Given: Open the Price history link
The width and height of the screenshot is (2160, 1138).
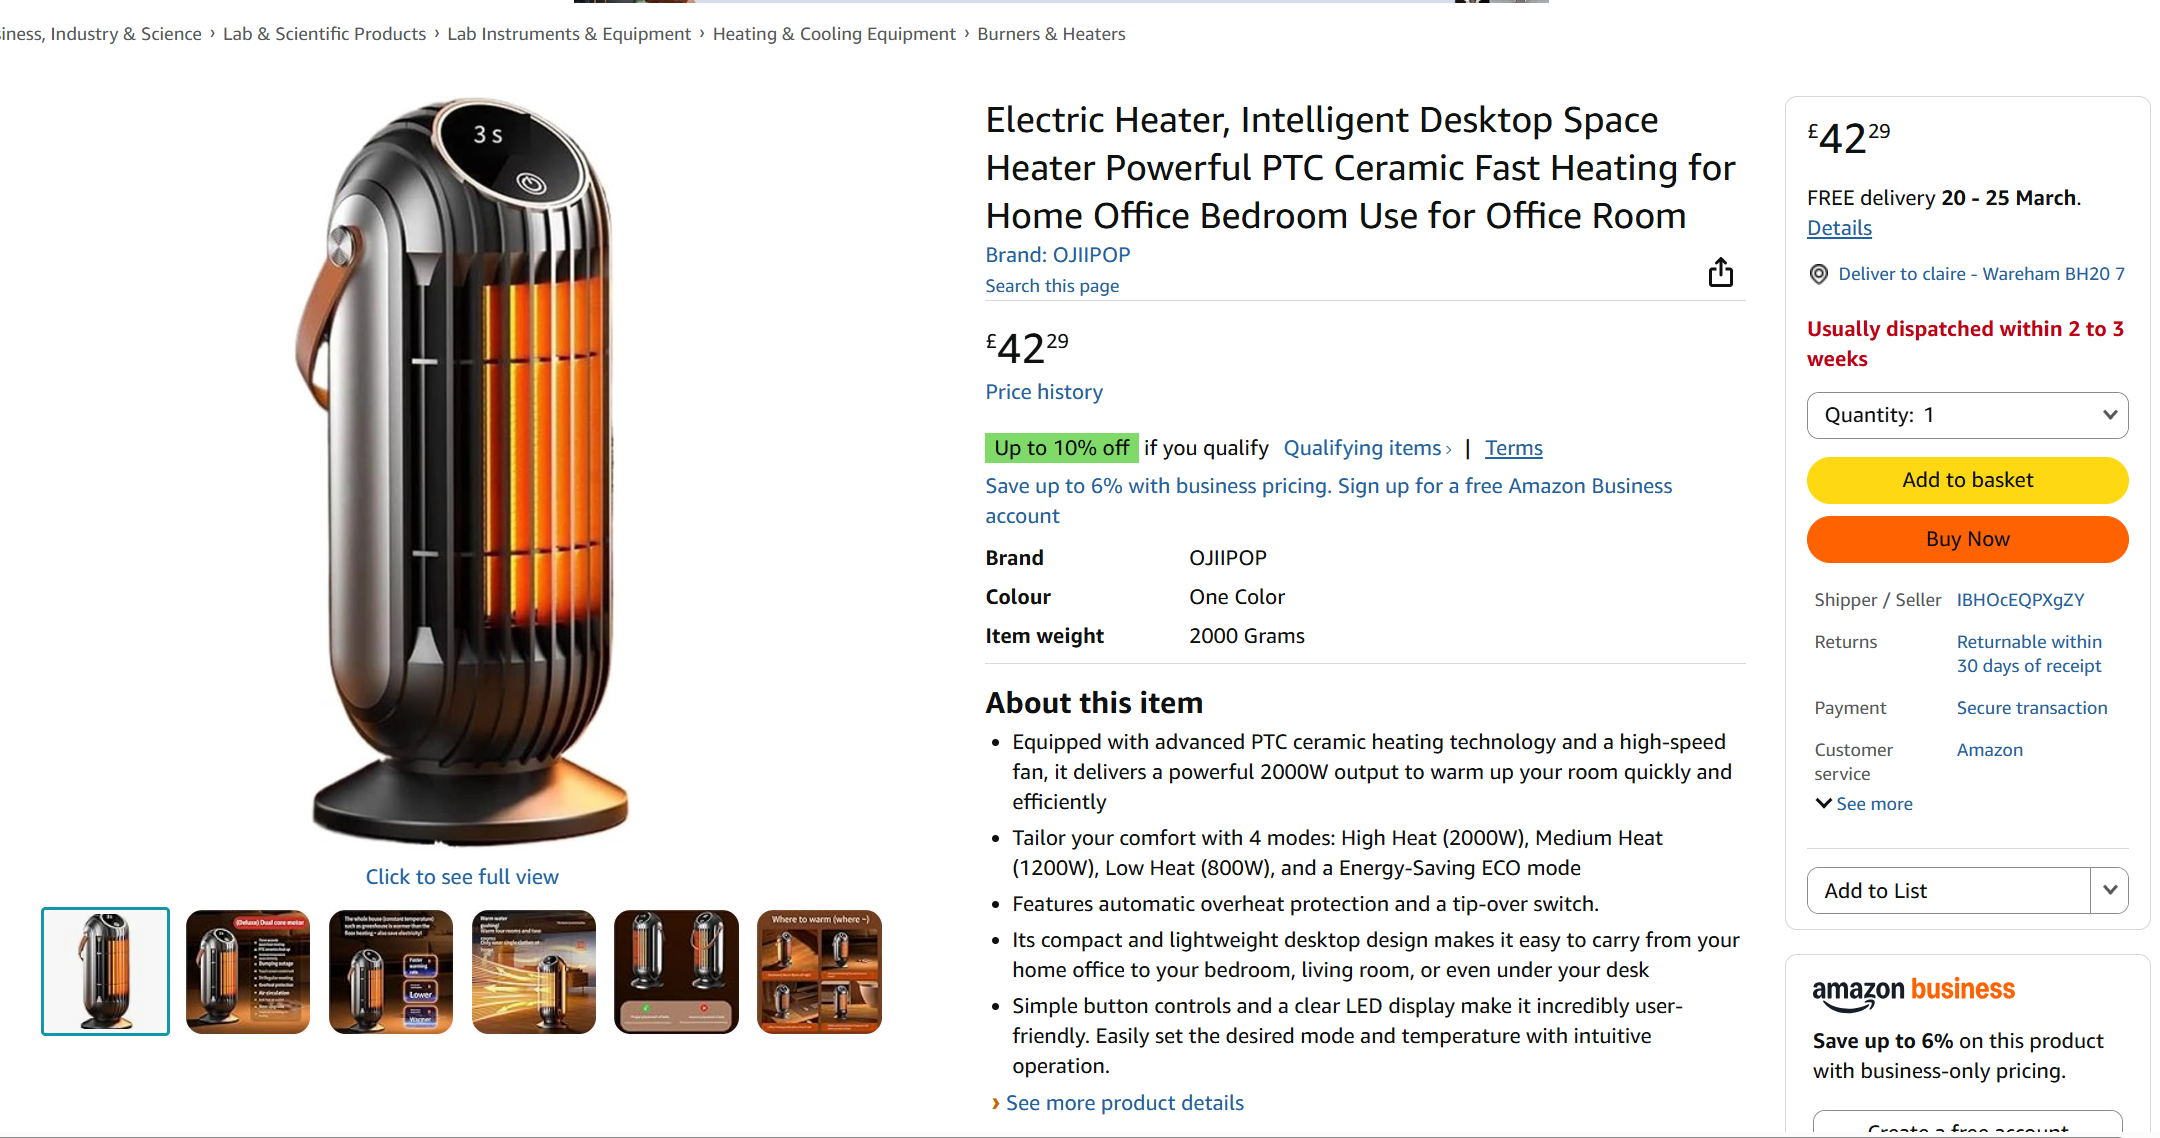Looking at the screenshot, I should tap(1043, 392).
